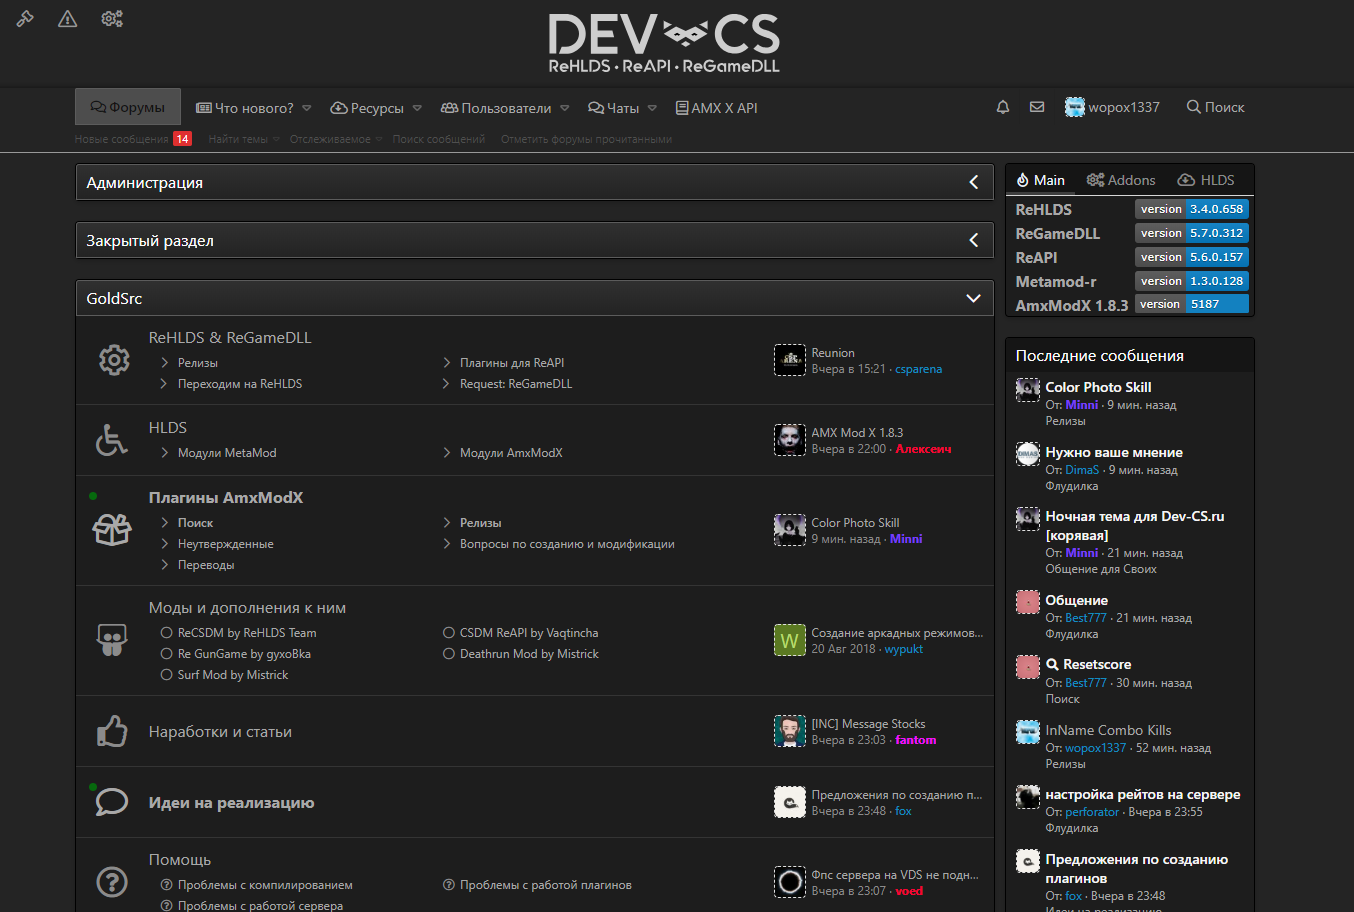The height and width of the screenshot is (912, 1354).
Task: Open Ночная тема для Dev-CS.ru thread
Action: point(1135,526)
